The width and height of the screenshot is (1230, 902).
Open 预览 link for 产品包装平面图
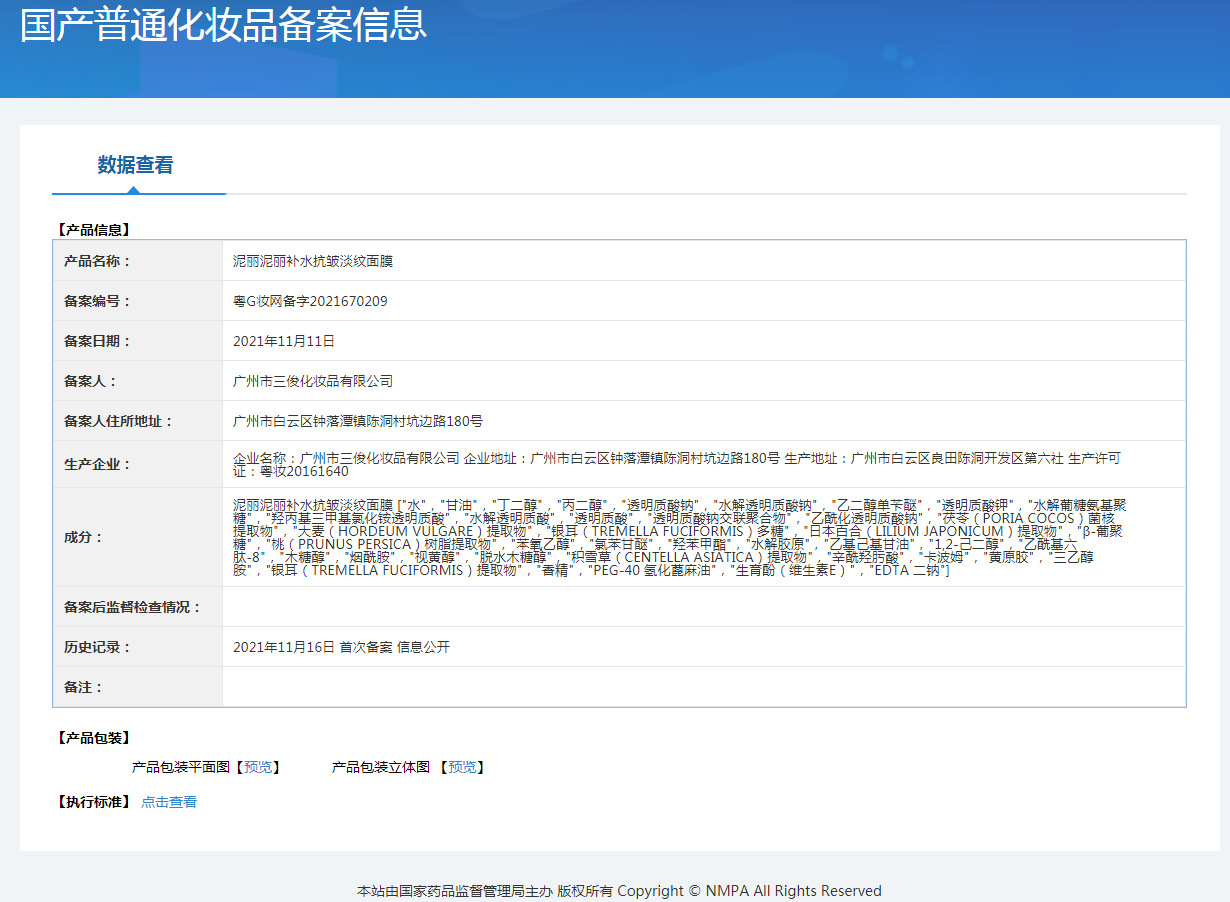[x=258, y=767]
